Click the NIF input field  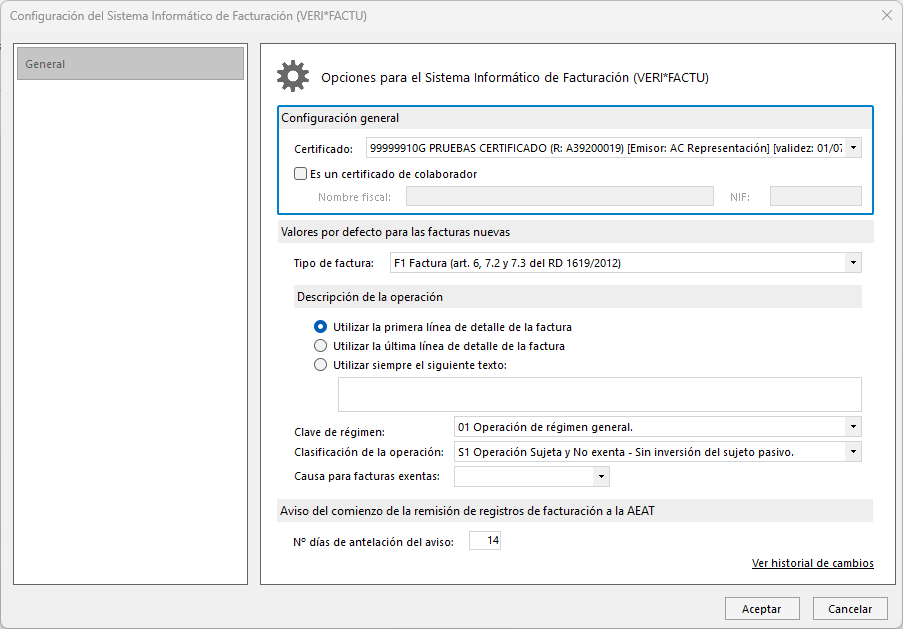tap(815, 196)
